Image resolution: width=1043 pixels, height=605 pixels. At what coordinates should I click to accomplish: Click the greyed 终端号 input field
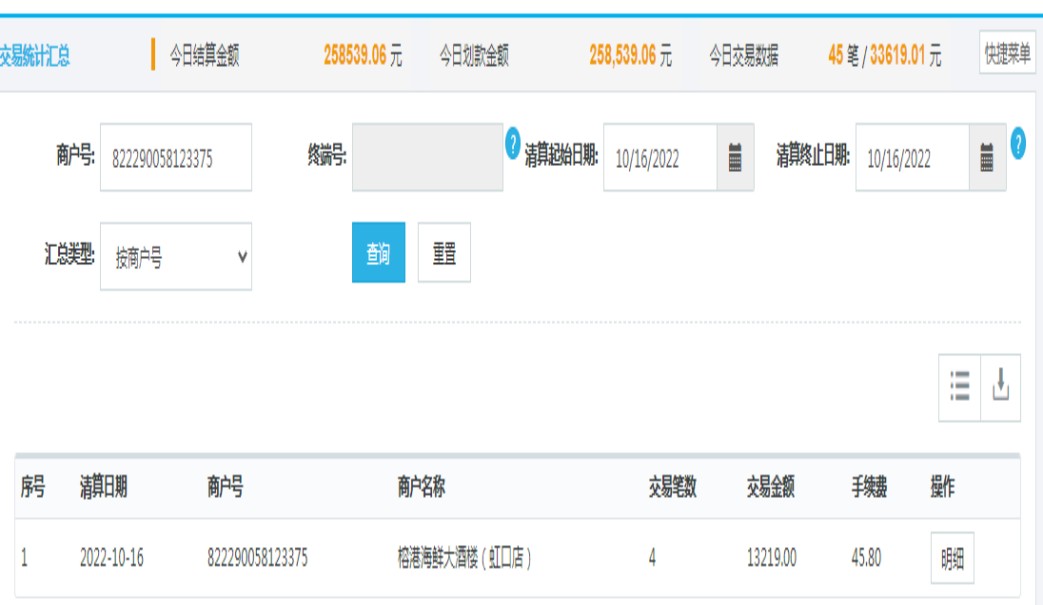click(427, 158)
